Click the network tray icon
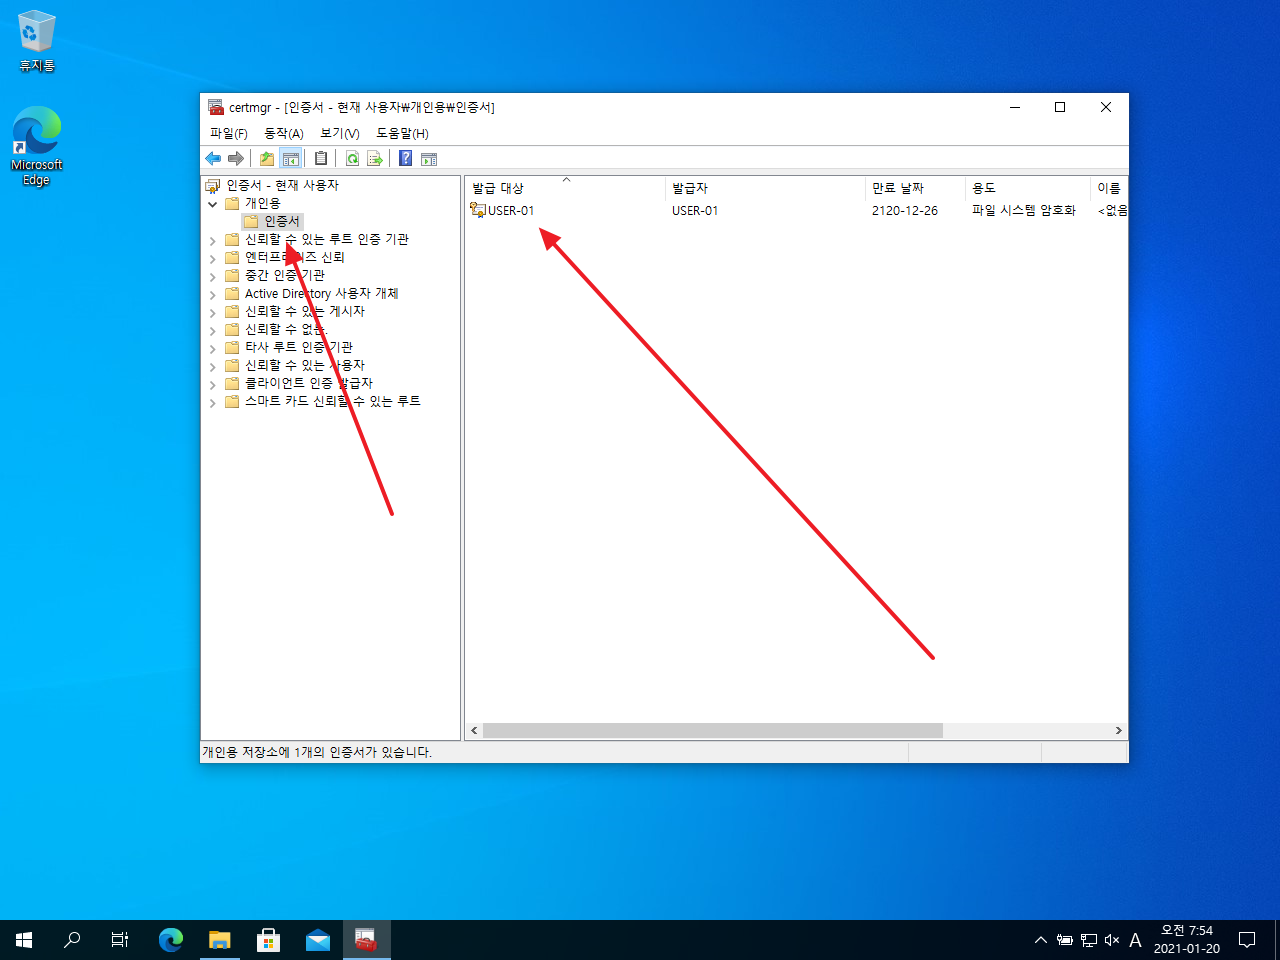The width and height of the screenshot is (1280, 960). [1089, 940]
